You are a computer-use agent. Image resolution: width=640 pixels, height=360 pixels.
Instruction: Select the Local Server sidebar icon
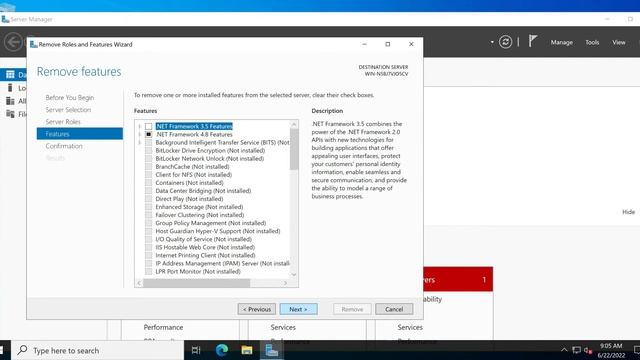pos(10,88)
